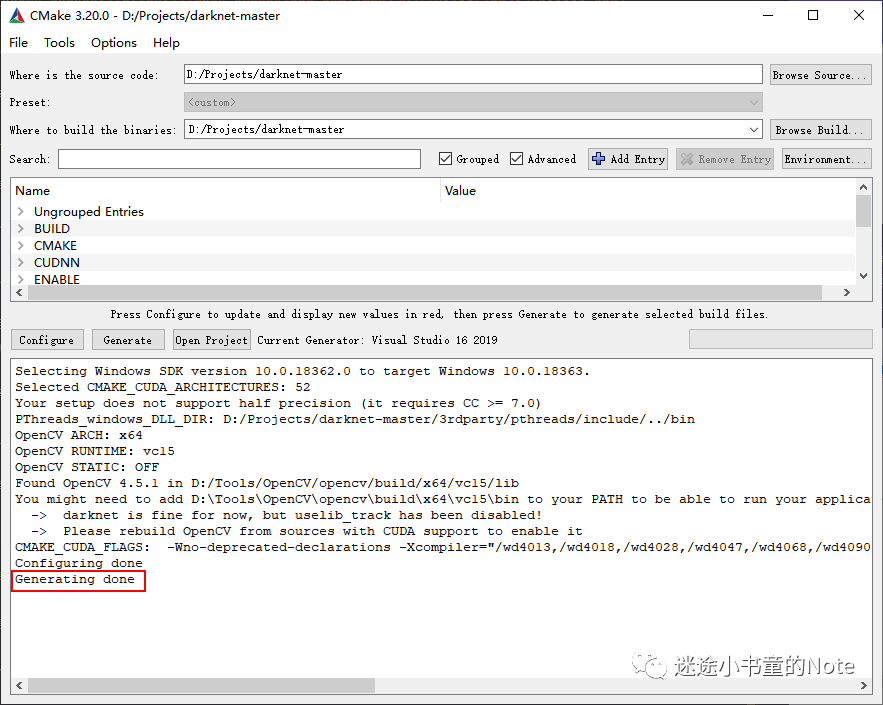Click 'Selected CMAKE_CUDA_ARCHITECTURES: 52' log line
This screenshot has height=705, width=883.
pos(163,387)
